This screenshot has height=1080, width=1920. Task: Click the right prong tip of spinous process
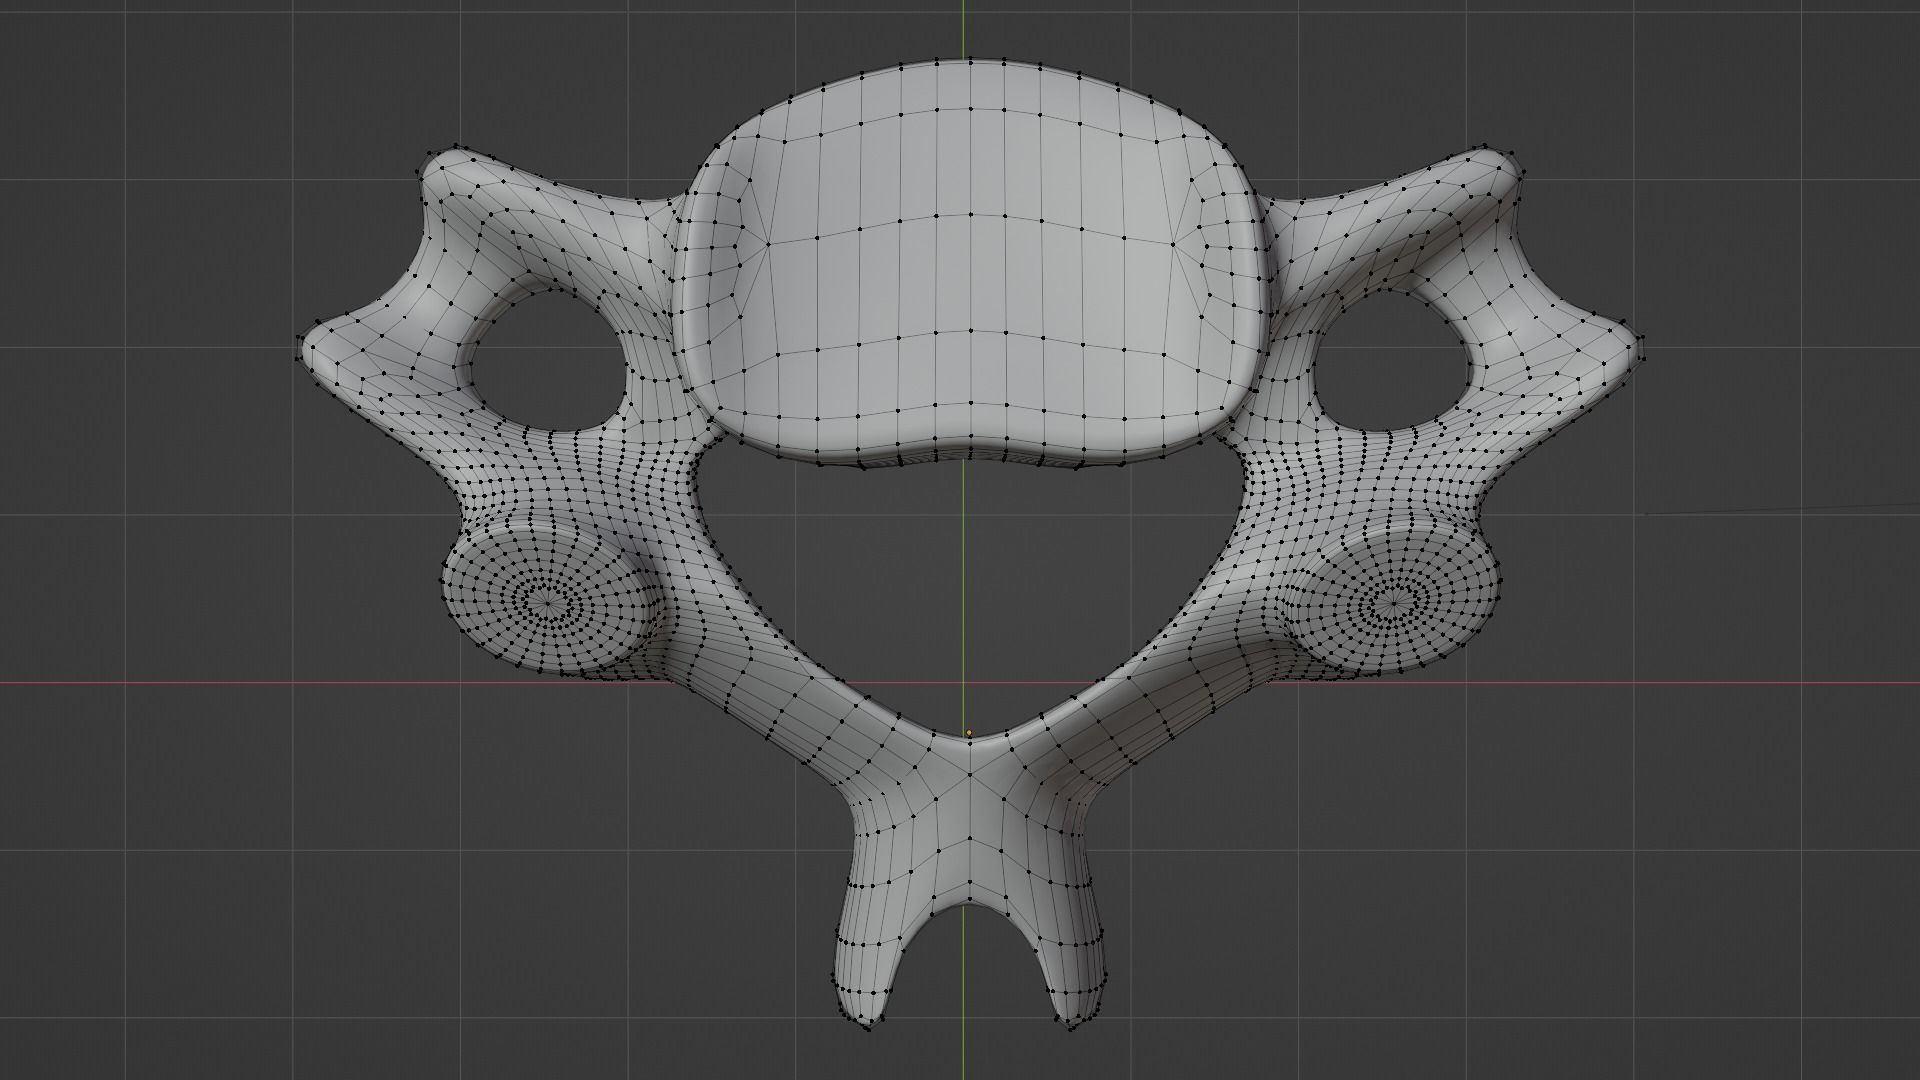(x=1073, y=1026)
